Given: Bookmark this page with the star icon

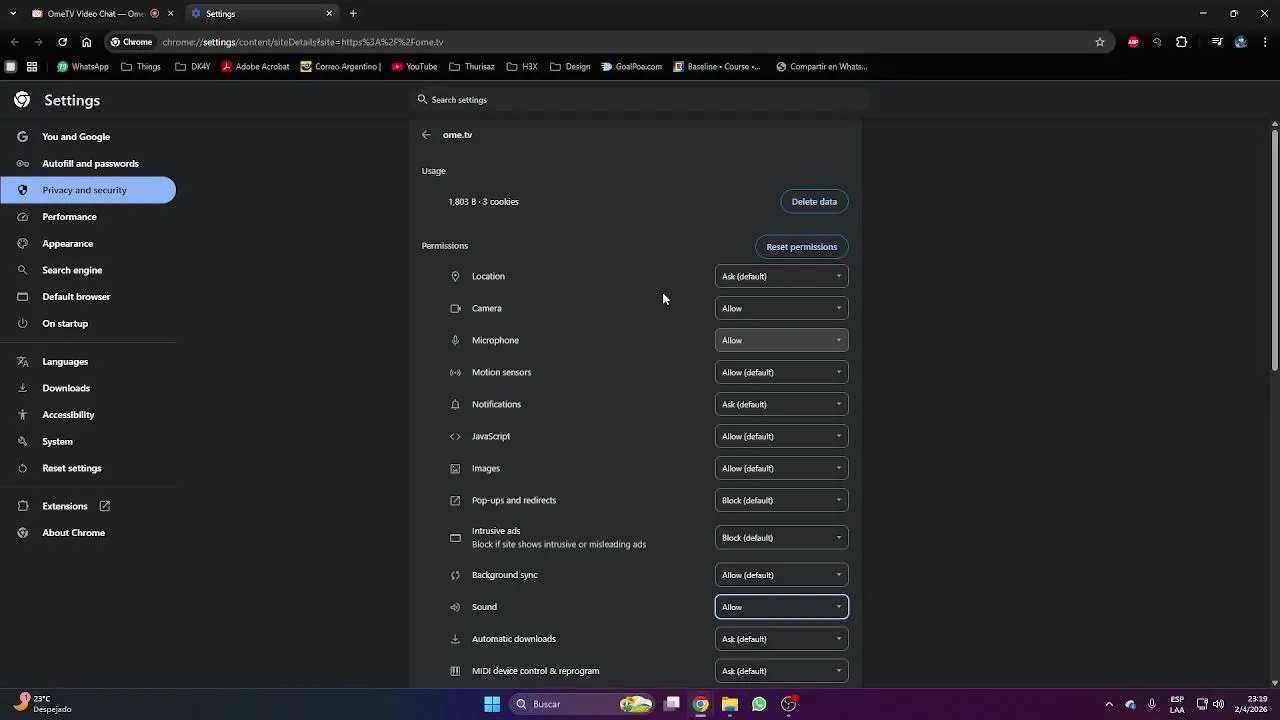Looking at the screenshot, I should click(x=1100, y=42).
